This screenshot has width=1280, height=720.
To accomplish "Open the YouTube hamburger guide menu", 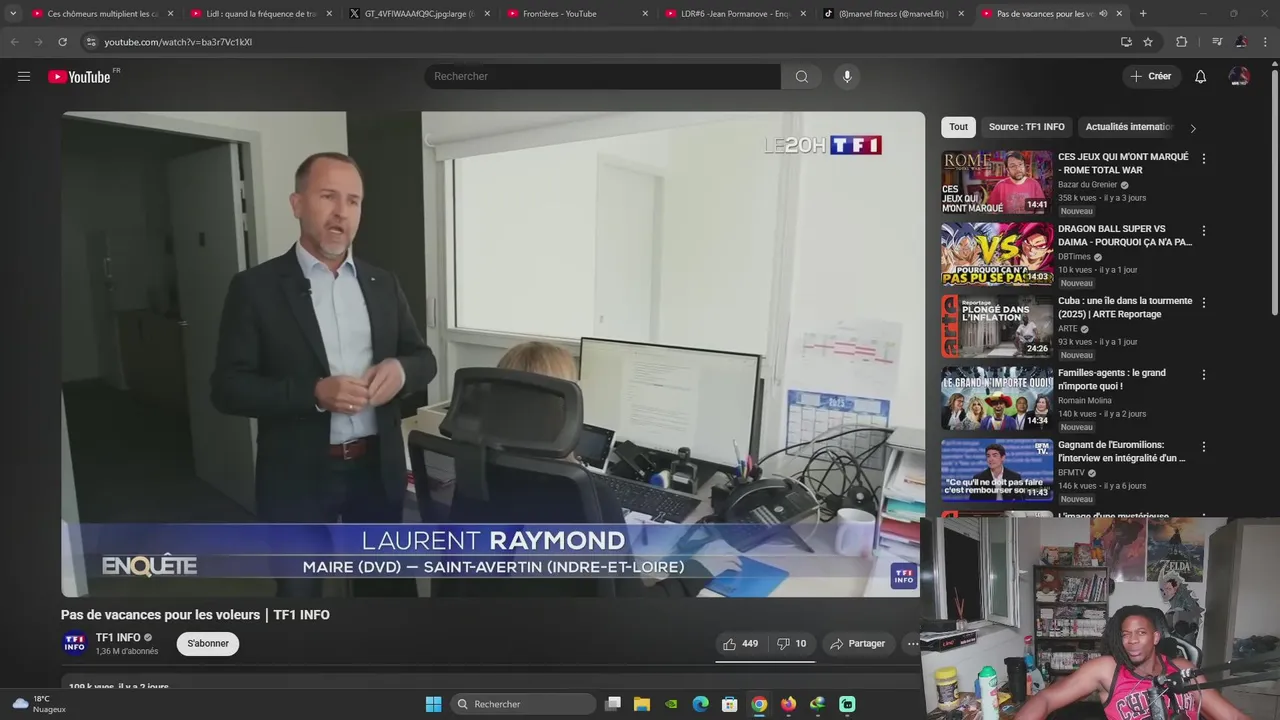I will point(24,76).
